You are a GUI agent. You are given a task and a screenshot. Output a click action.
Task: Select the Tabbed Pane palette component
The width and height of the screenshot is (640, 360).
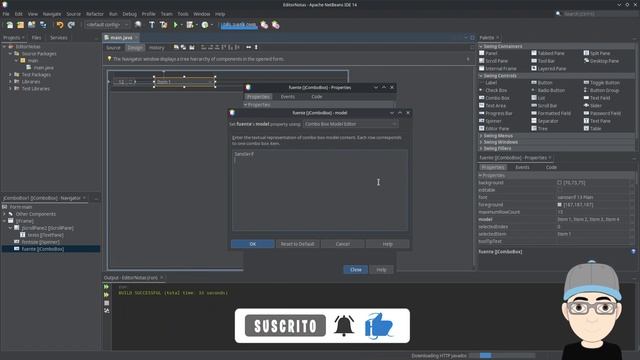tap(548, 53)
